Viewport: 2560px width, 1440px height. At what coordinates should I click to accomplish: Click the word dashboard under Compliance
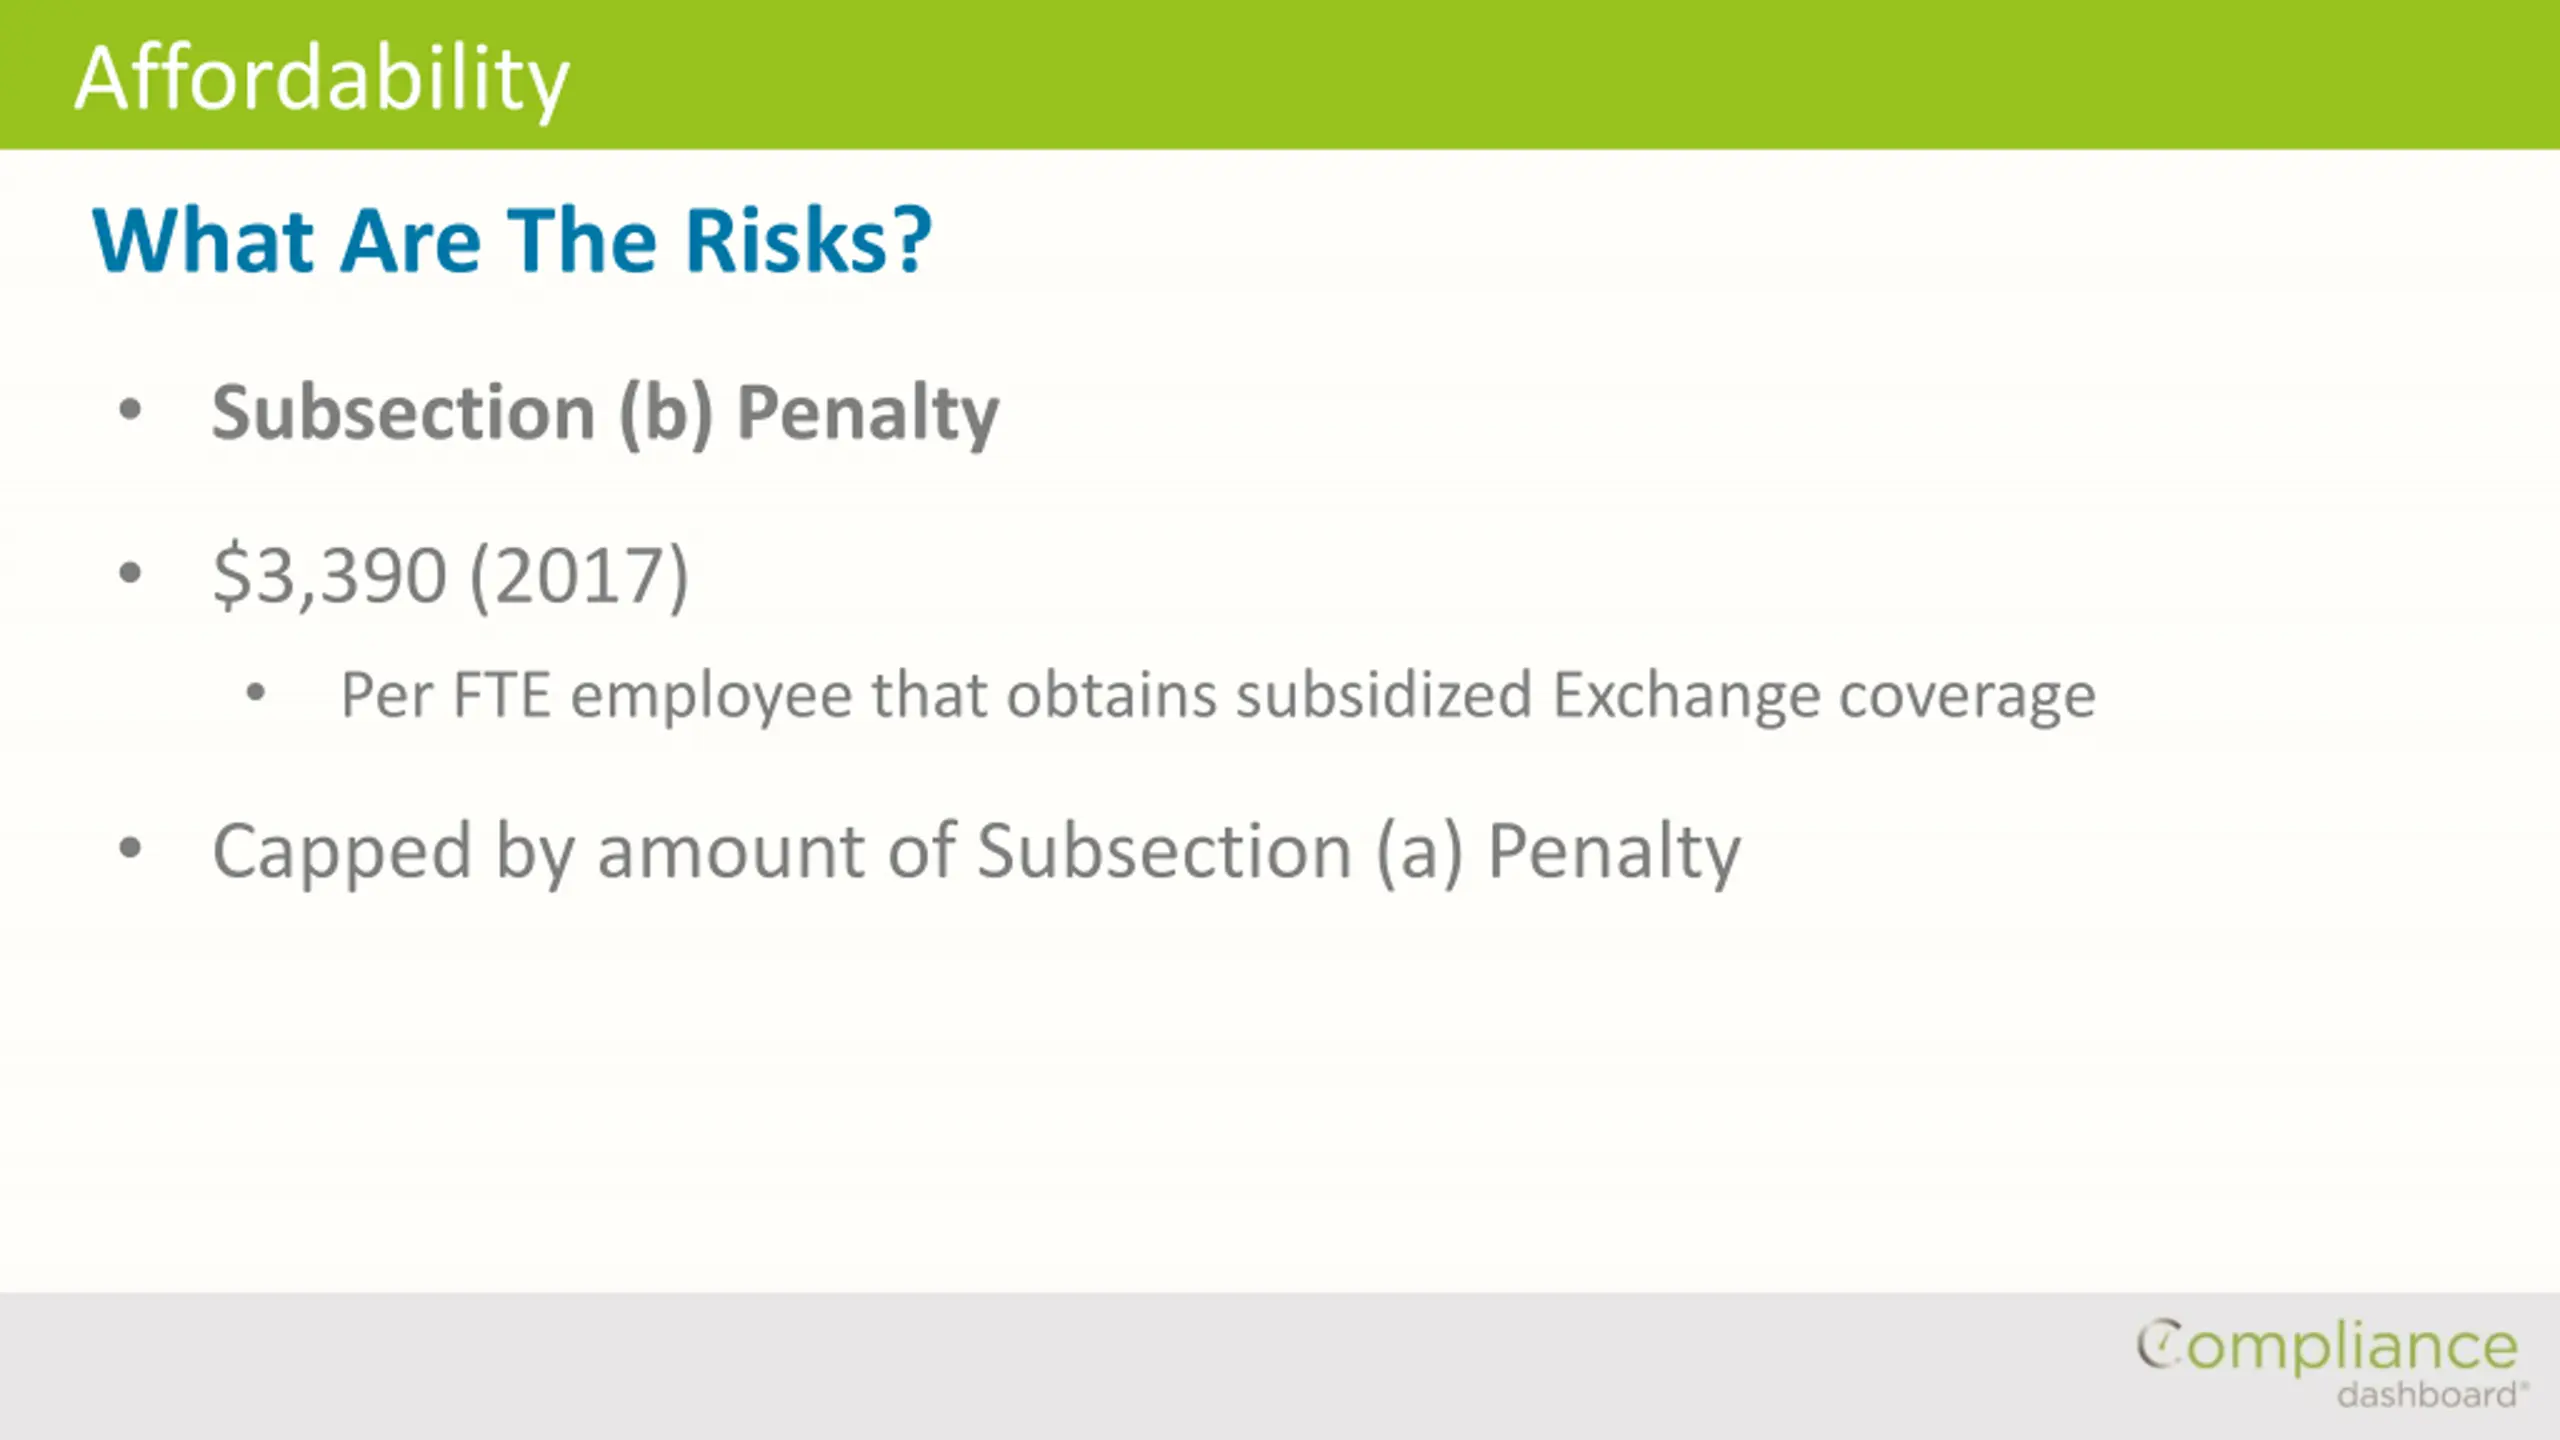[2426, 1395]
